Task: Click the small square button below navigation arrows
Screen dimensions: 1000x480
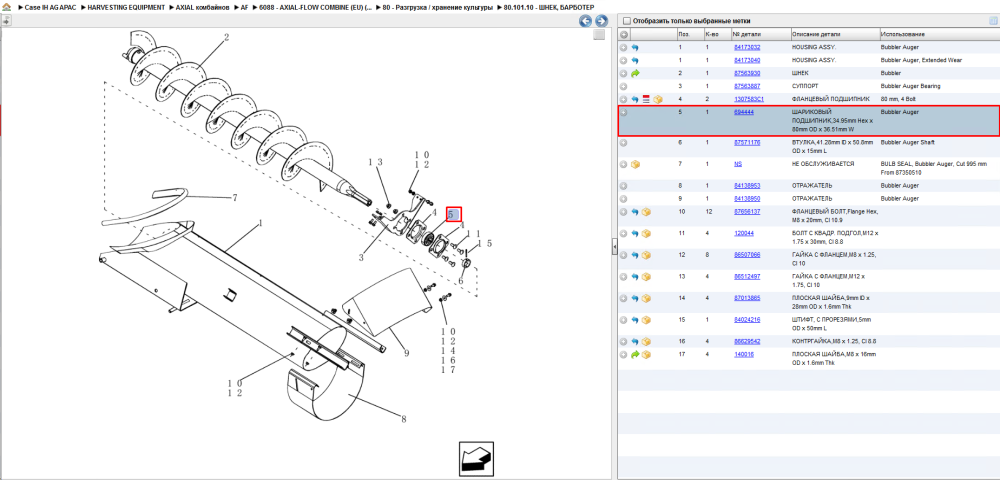Action: (599, 35)
